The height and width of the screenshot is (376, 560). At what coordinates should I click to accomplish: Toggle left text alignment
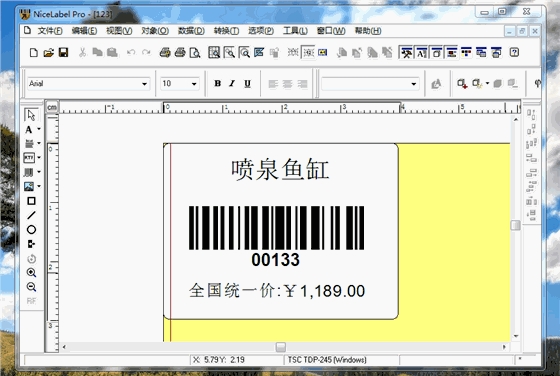273,84
